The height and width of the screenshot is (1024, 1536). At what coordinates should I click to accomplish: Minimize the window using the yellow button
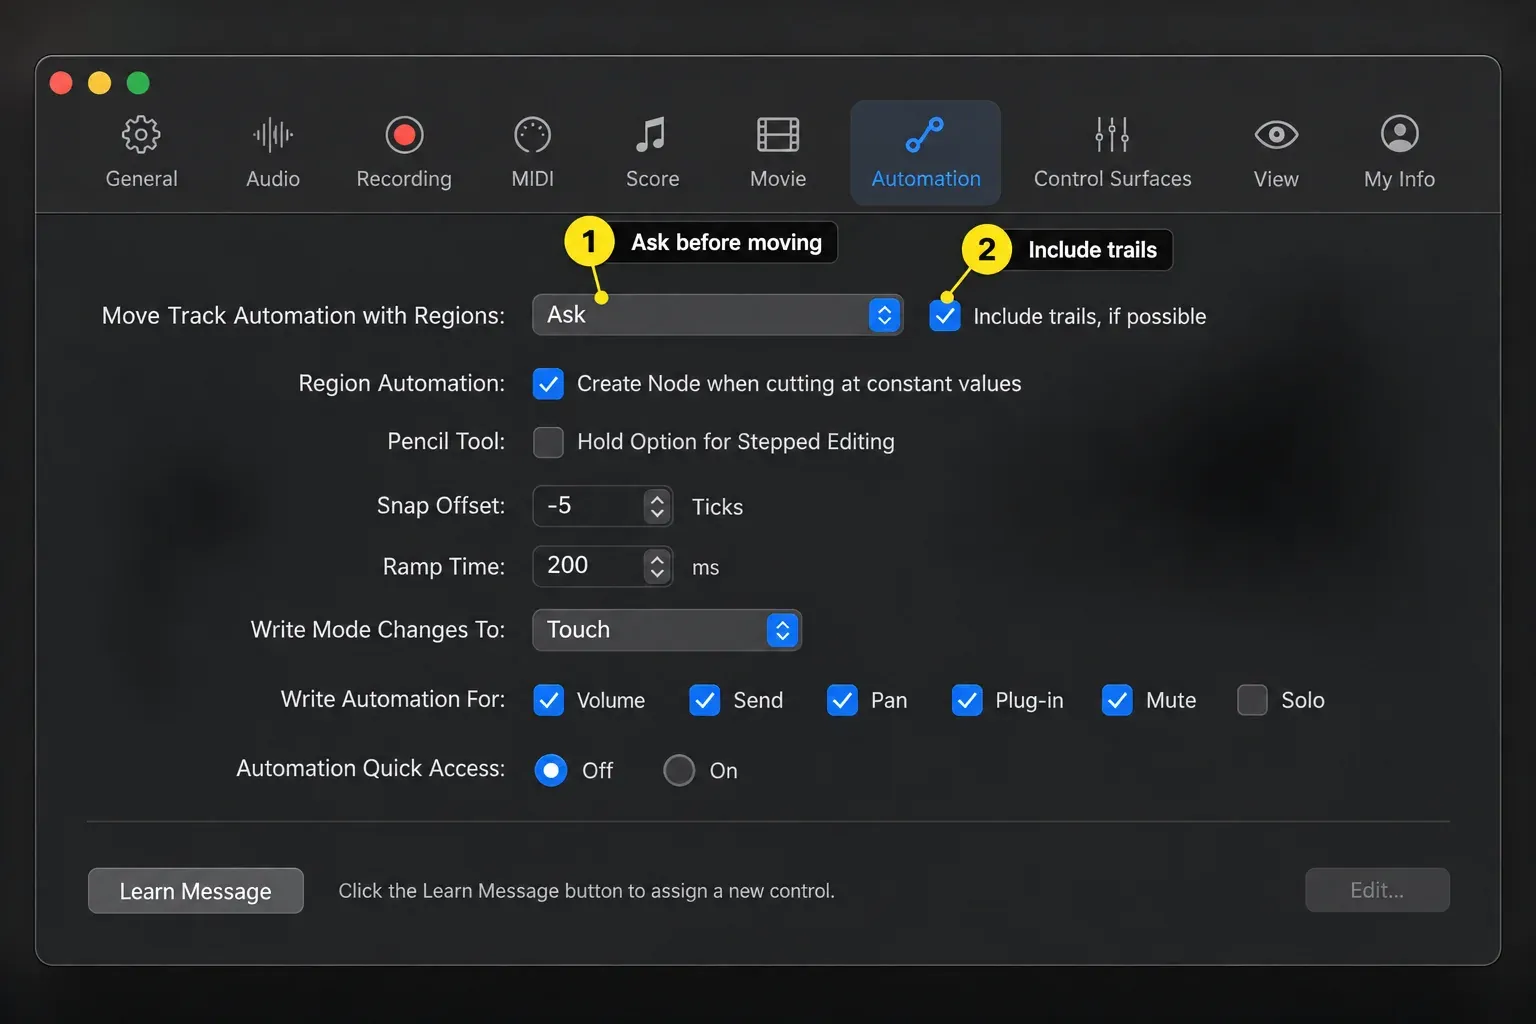coord(99,83)
